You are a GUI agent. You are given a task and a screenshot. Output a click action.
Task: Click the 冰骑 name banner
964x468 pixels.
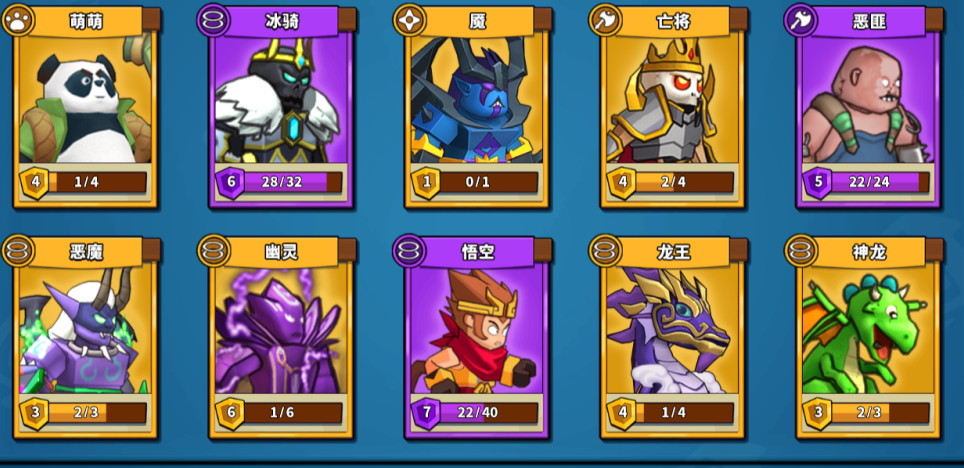tap(283, 21)
